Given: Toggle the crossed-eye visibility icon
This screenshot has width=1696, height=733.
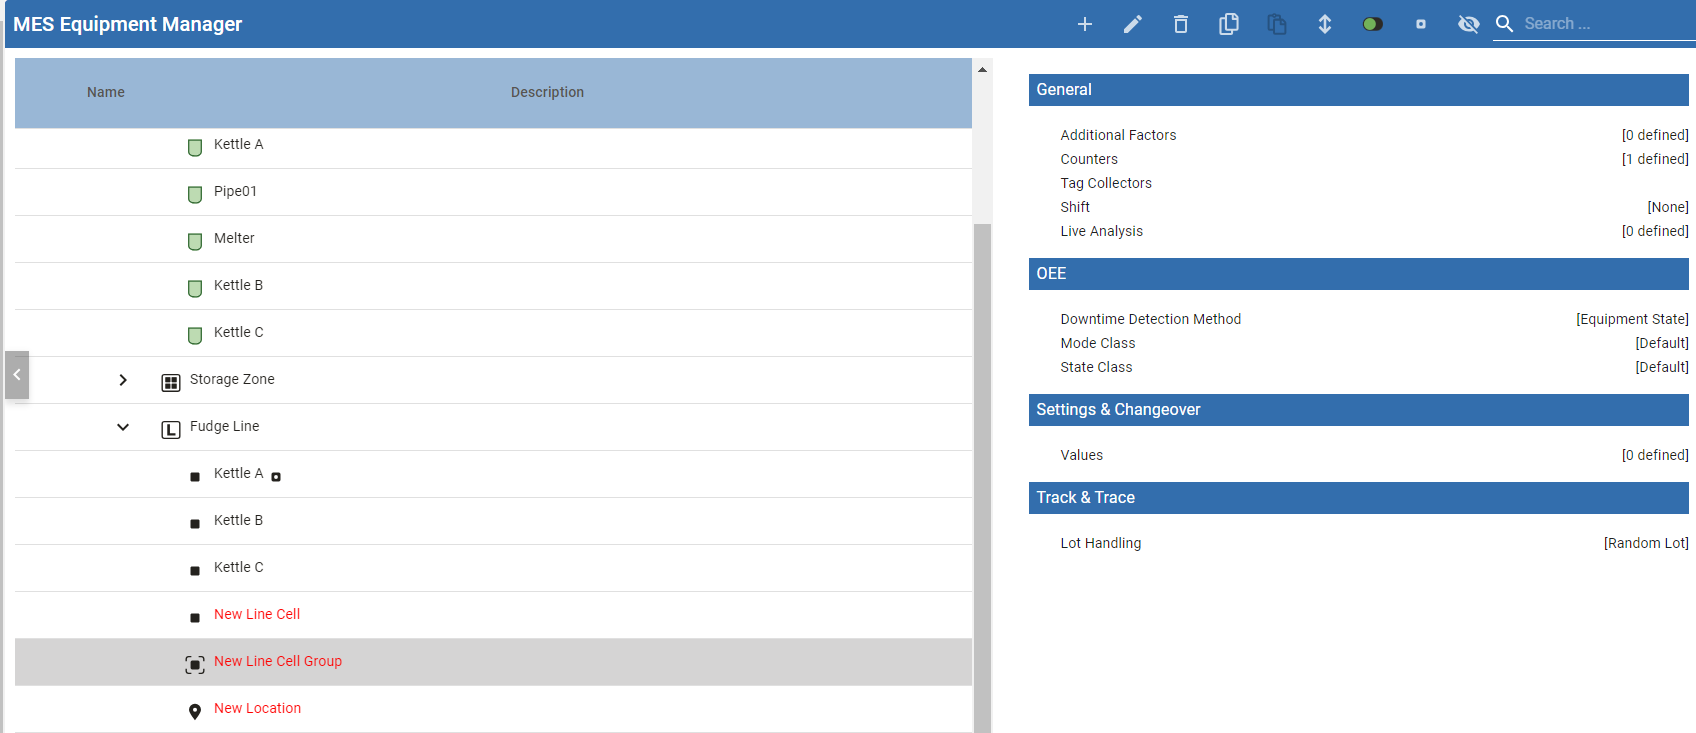Looking at the screenshot, I should tap(1468, 24).
